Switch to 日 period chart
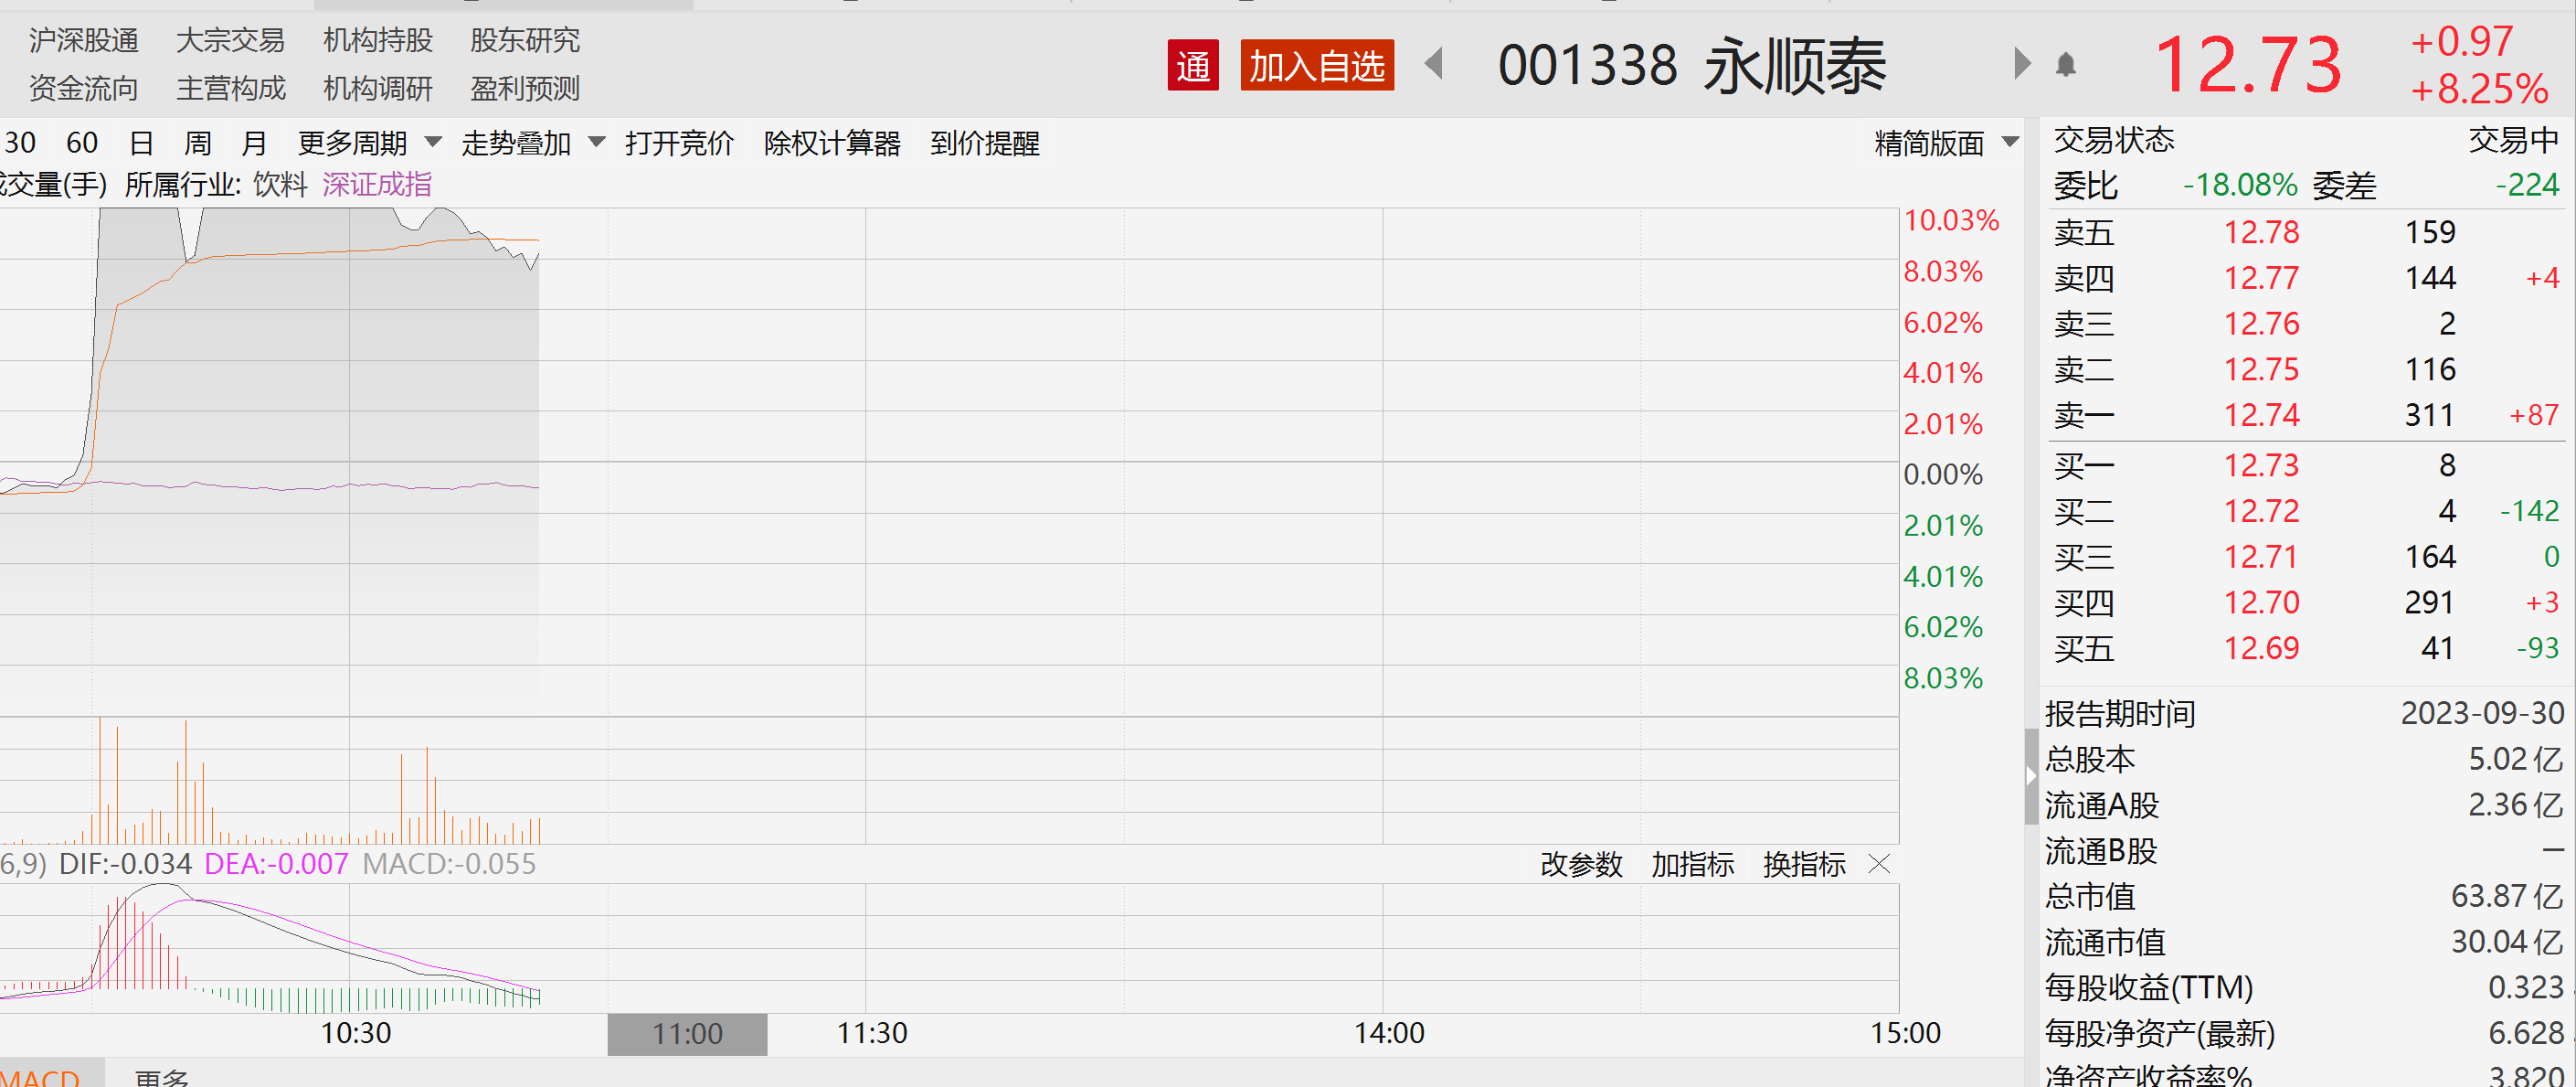 141,143
